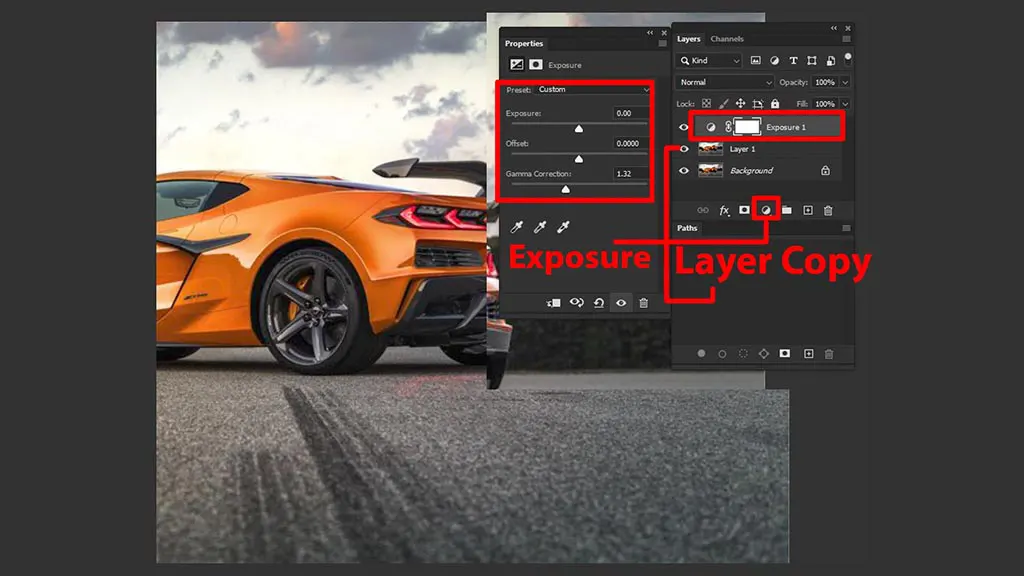Add mask in Paths panel
The height and width of the screenshot is (576, 1024).
pyautogui.click(x=785, y=353)
